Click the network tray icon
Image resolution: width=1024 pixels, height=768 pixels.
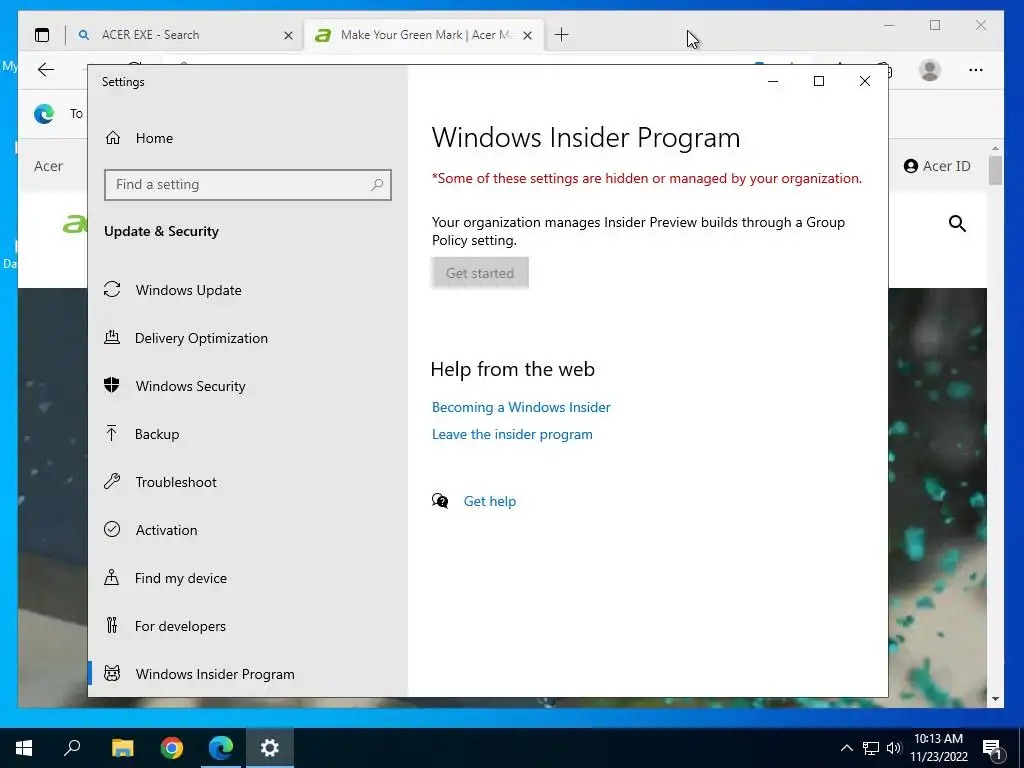[871, 748]
